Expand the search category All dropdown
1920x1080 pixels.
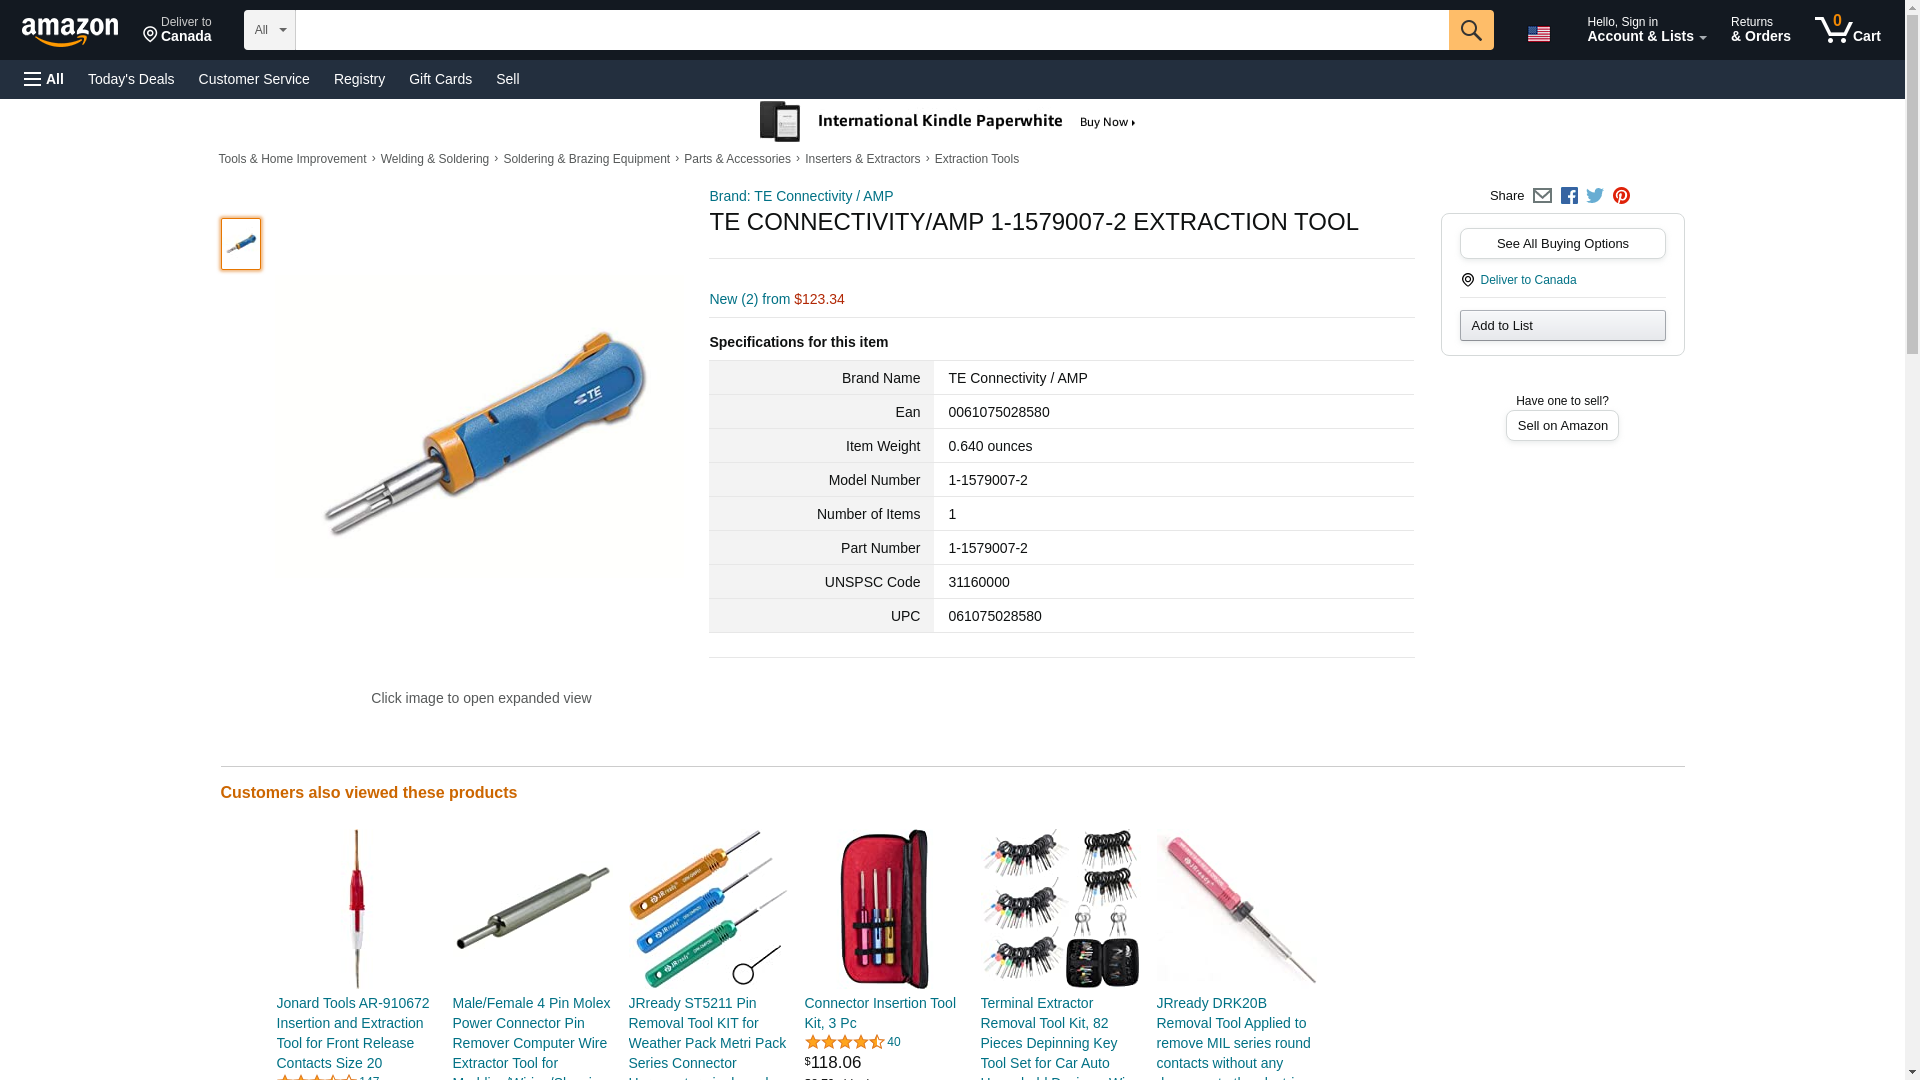click(270, 30)
